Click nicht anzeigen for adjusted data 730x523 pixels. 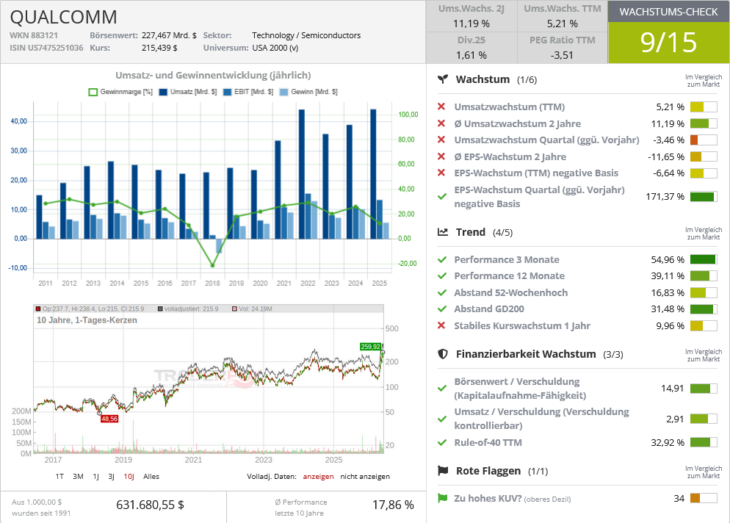click(365, 476)
